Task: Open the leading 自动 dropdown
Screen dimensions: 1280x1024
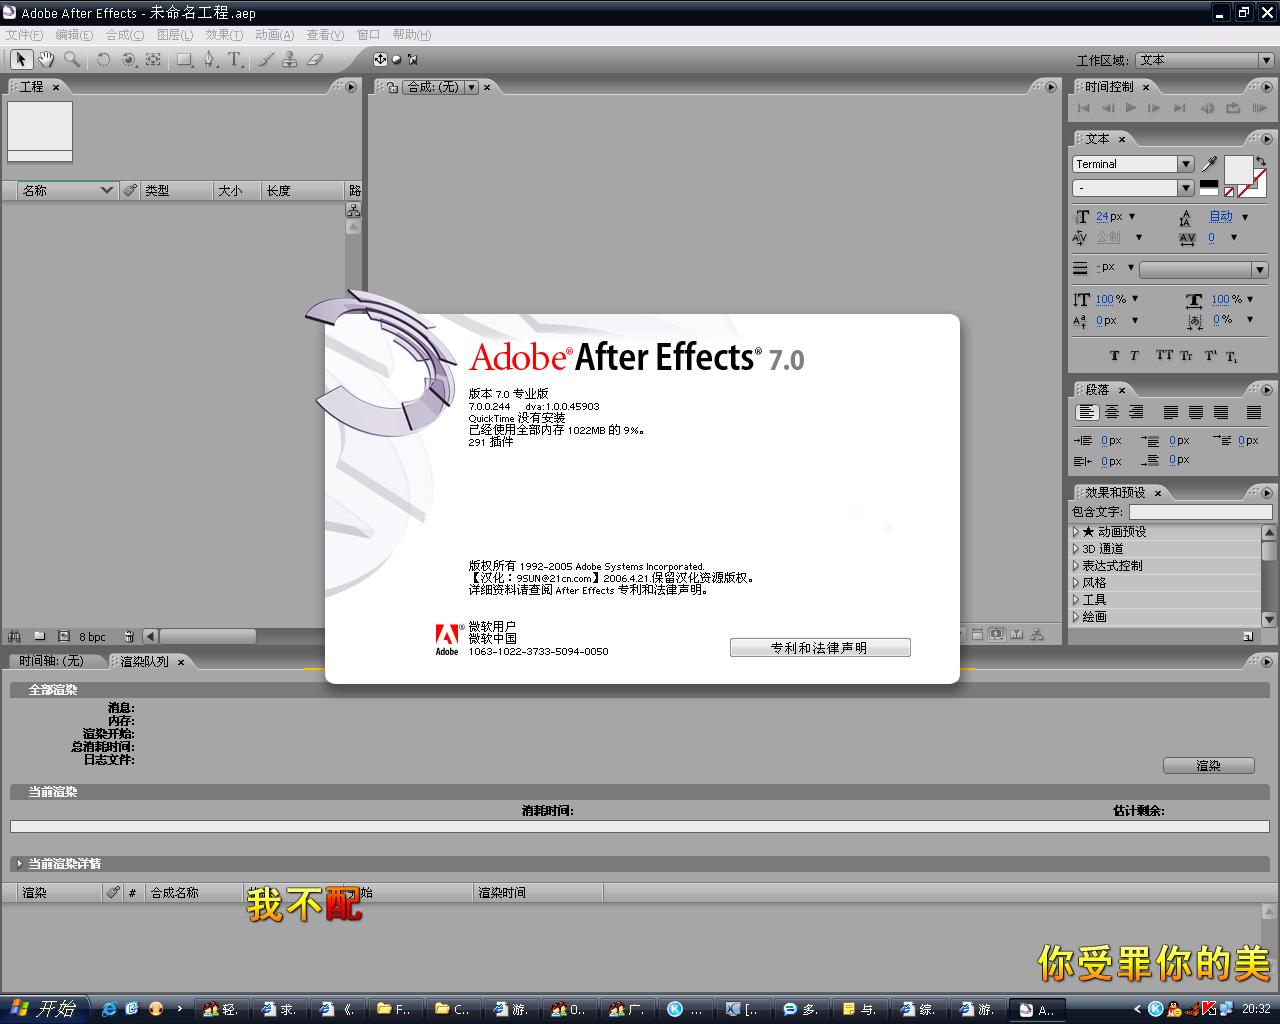Action: tap(1245, 216)
